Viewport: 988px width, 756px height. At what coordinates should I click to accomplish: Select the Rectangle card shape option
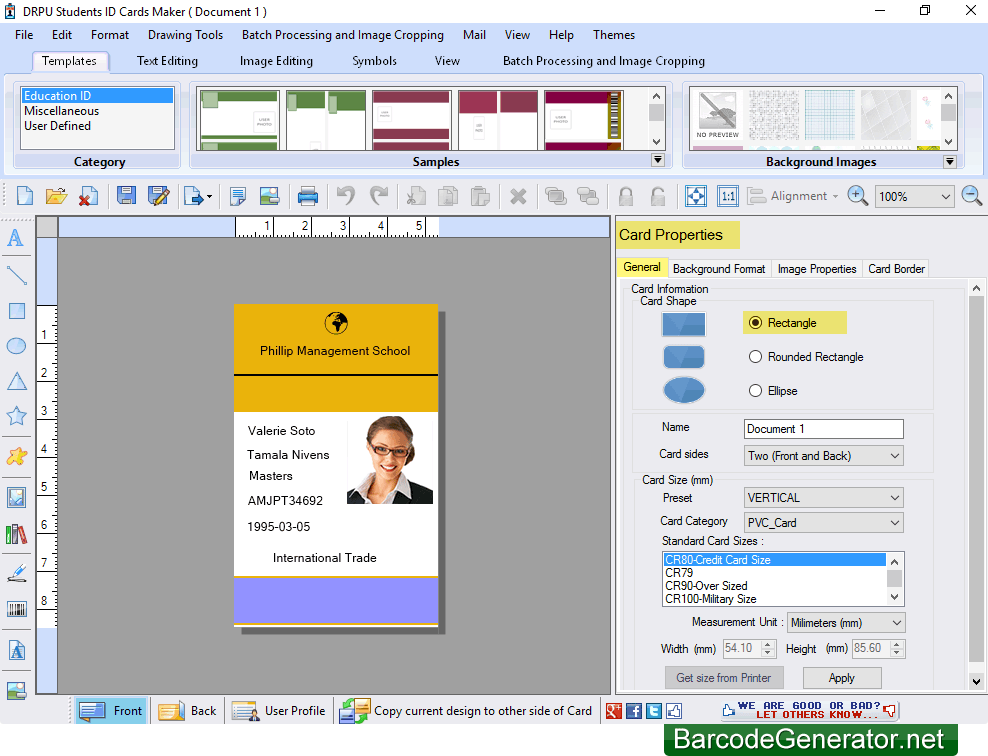(756, 322)
